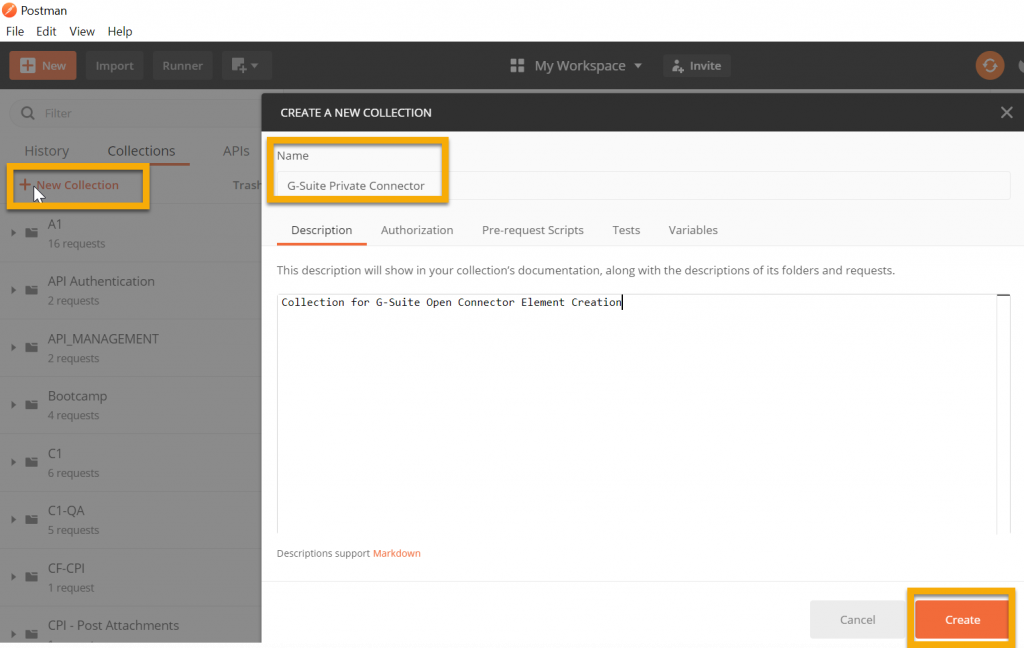1024x648 pixels.
Task: Select the Variables tab
Action: 693,230
